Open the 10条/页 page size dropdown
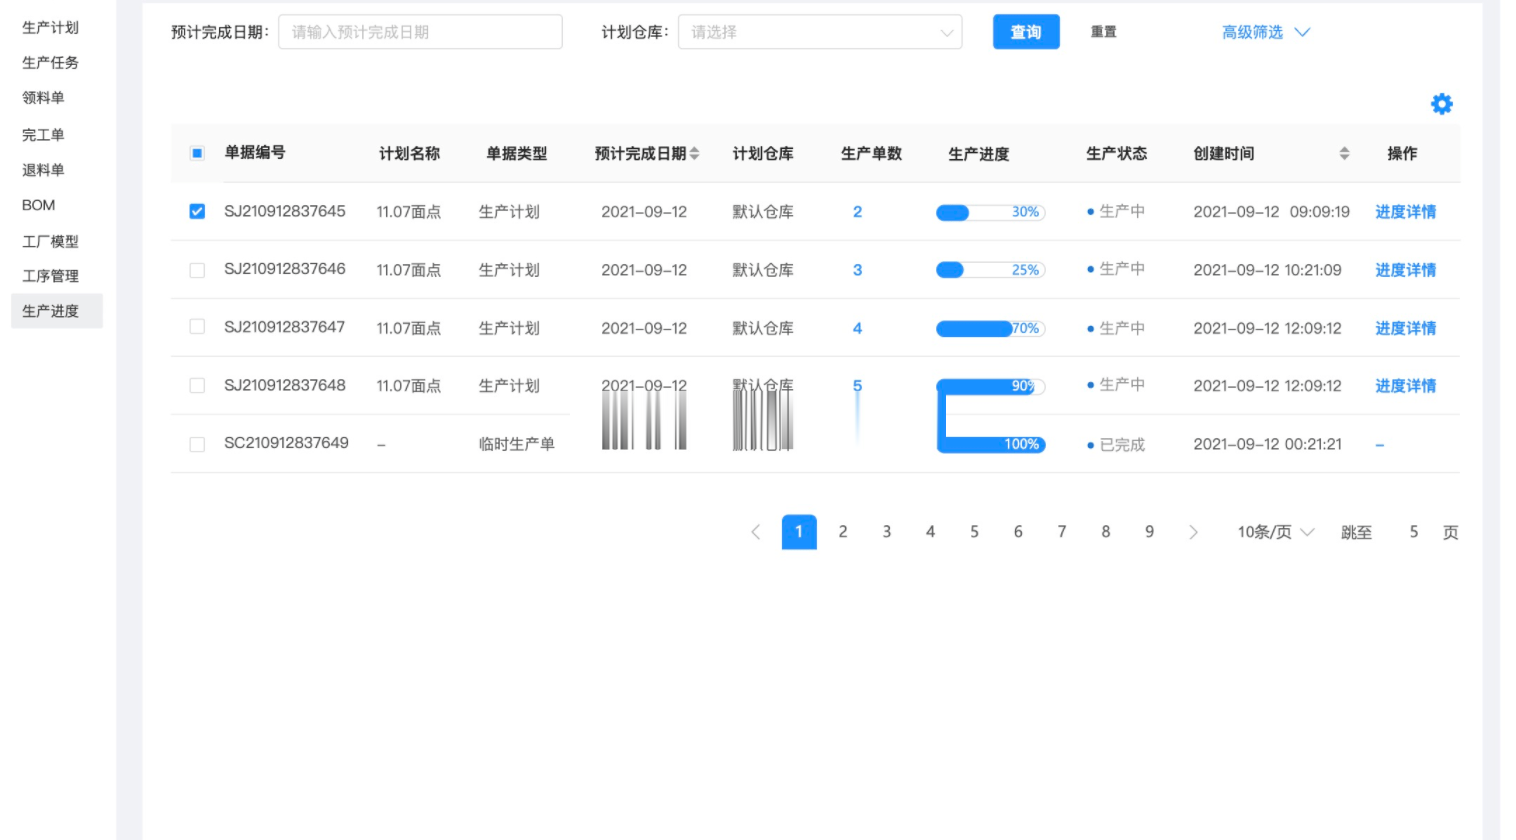Viewport: 1516px width, 840px height. click(1276, 532)
